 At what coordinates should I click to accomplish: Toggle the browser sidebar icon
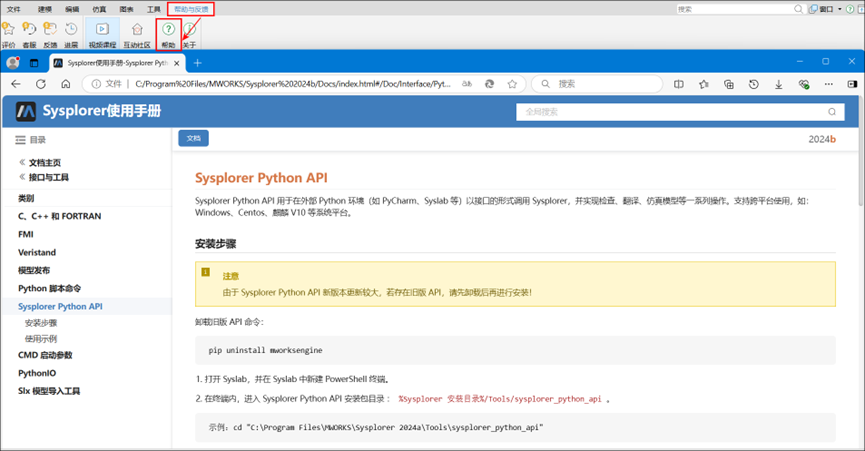(852, 84)
